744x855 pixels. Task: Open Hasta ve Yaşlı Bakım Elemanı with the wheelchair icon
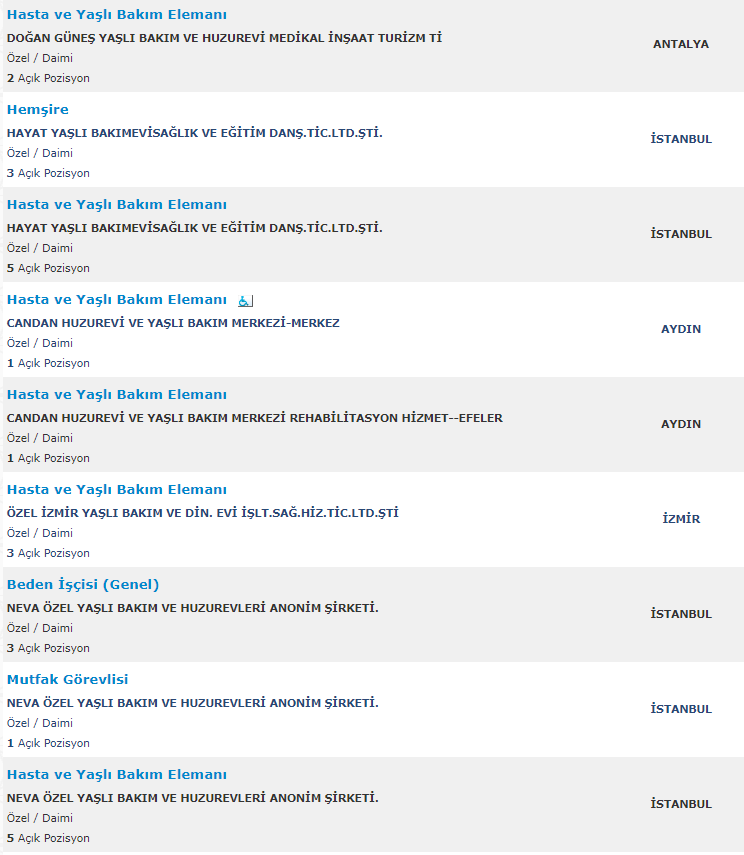pyautogui.click(x=117, y=299)
